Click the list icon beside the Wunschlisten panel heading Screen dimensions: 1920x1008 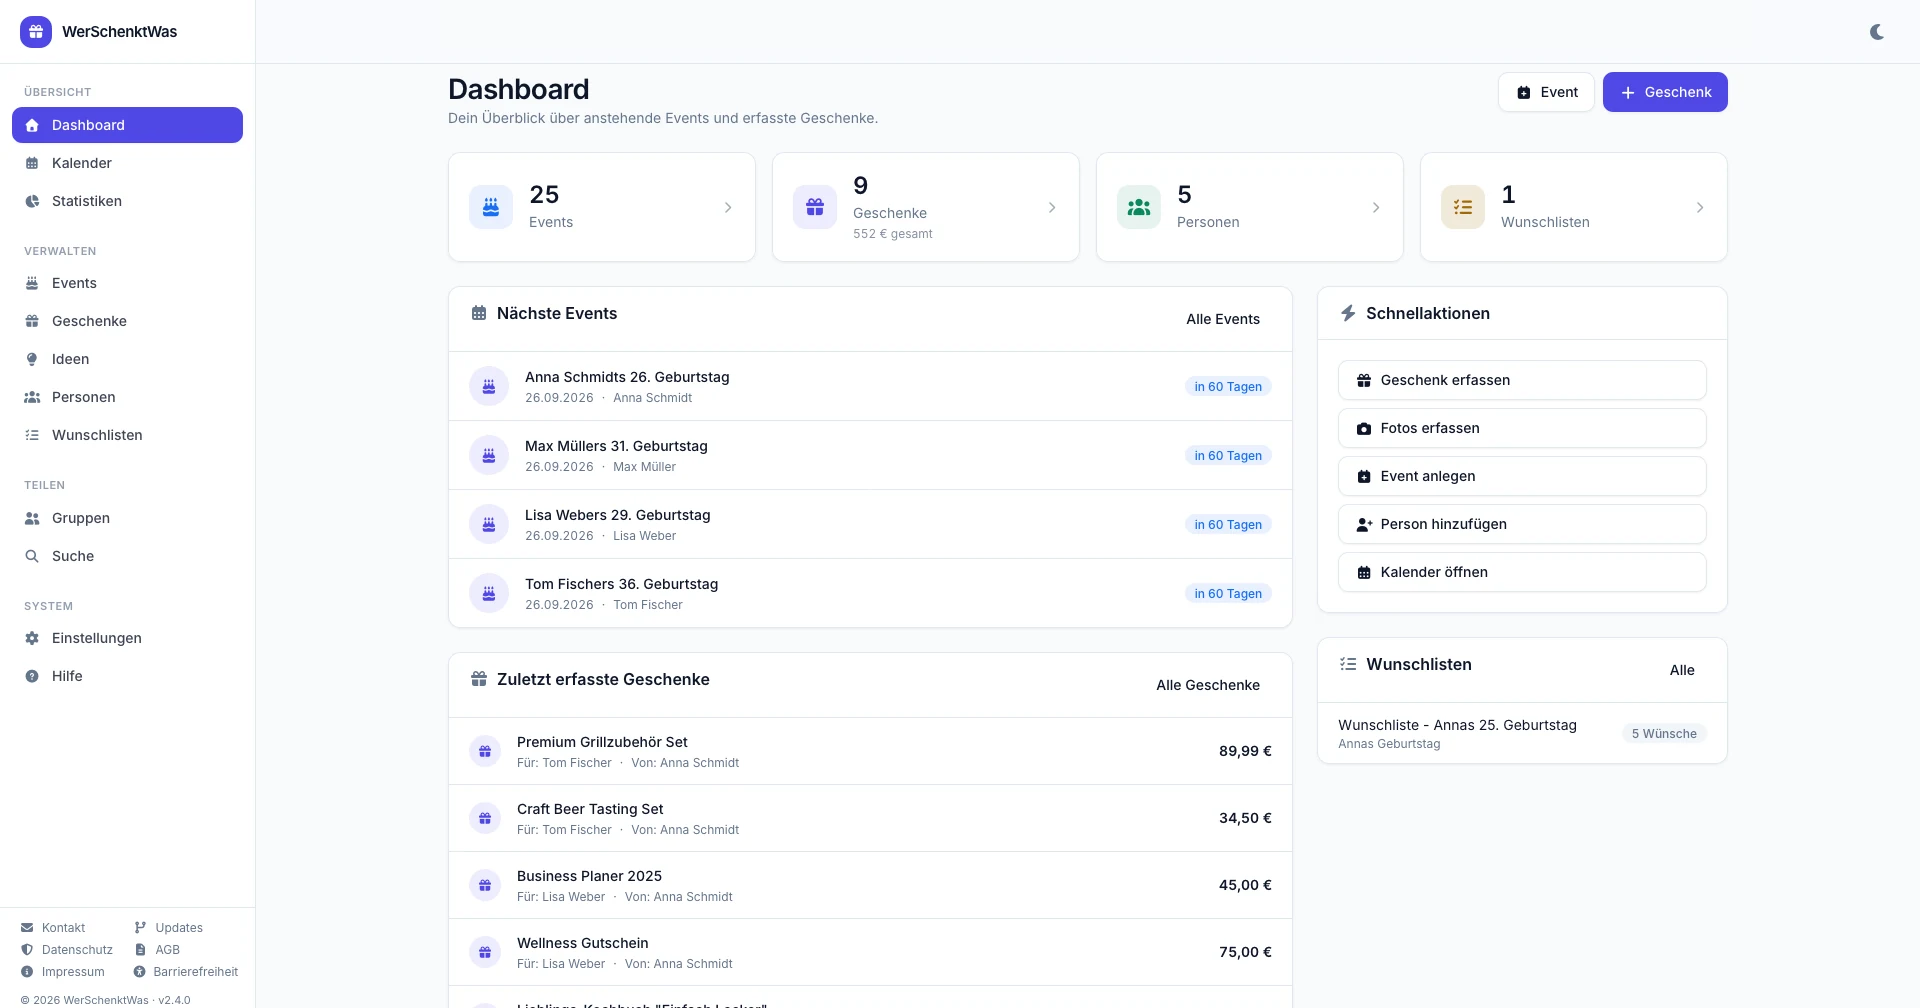[x=1348, y=664]
